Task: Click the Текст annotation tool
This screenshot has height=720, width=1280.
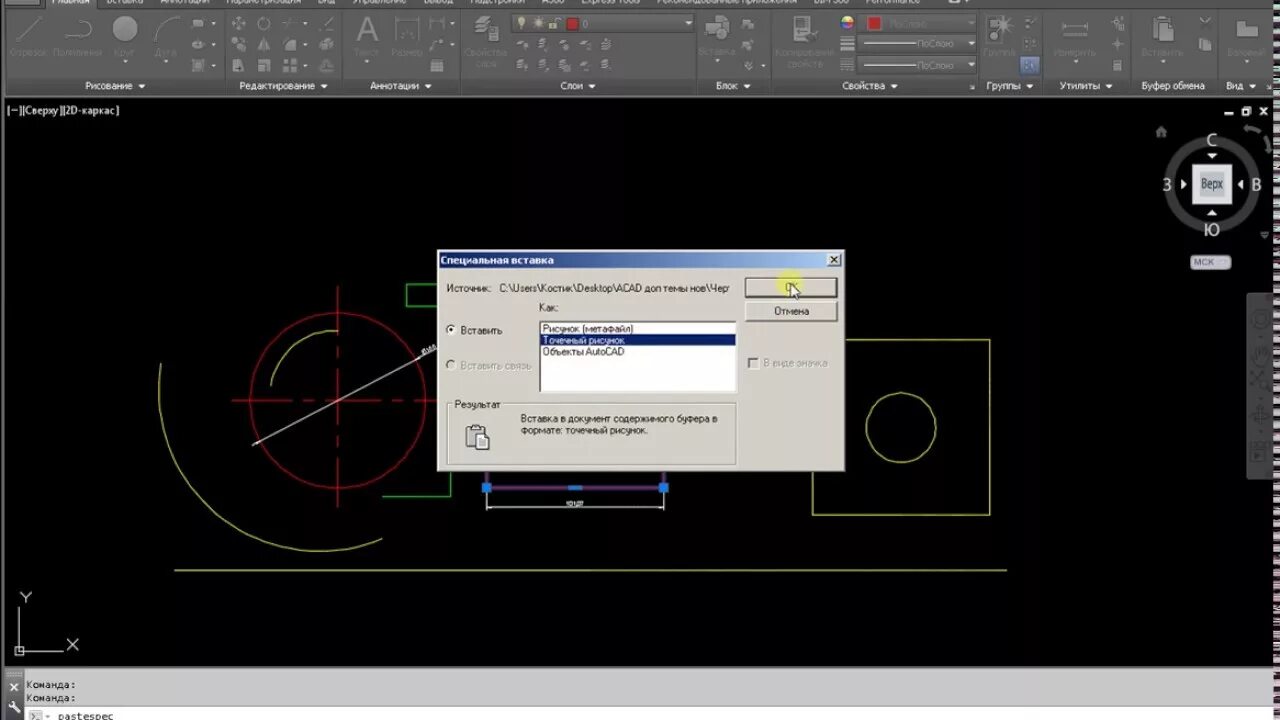Action: tap(367, 36)
